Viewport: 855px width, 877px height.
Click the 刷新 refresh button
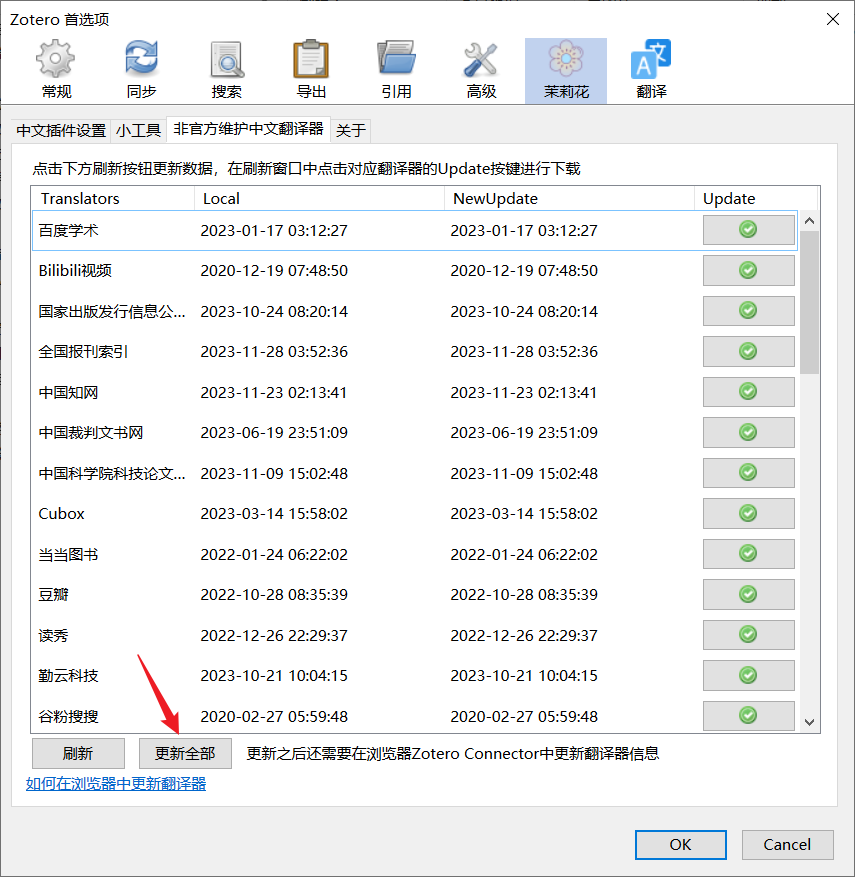coord(78,753)
